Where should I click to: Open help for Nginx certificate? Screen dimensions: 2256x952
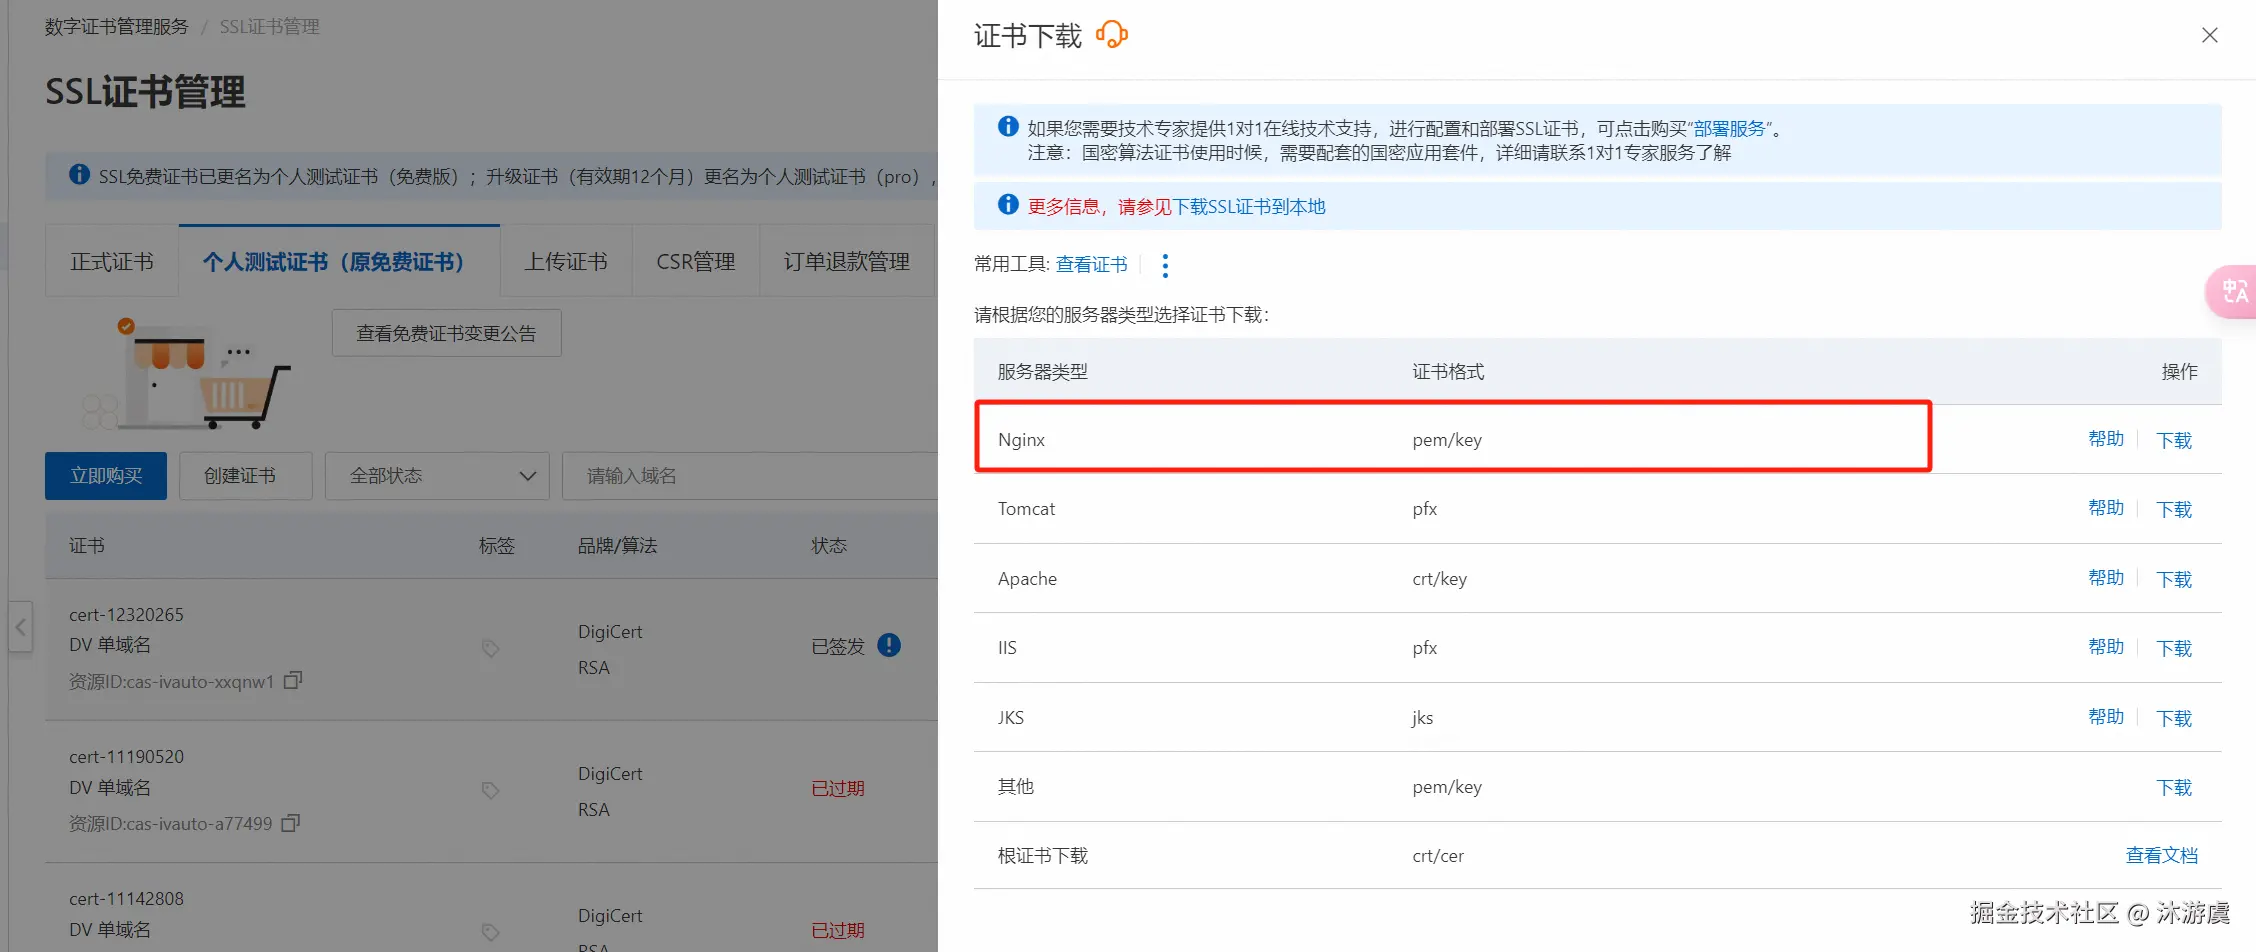click(2106, 439)
